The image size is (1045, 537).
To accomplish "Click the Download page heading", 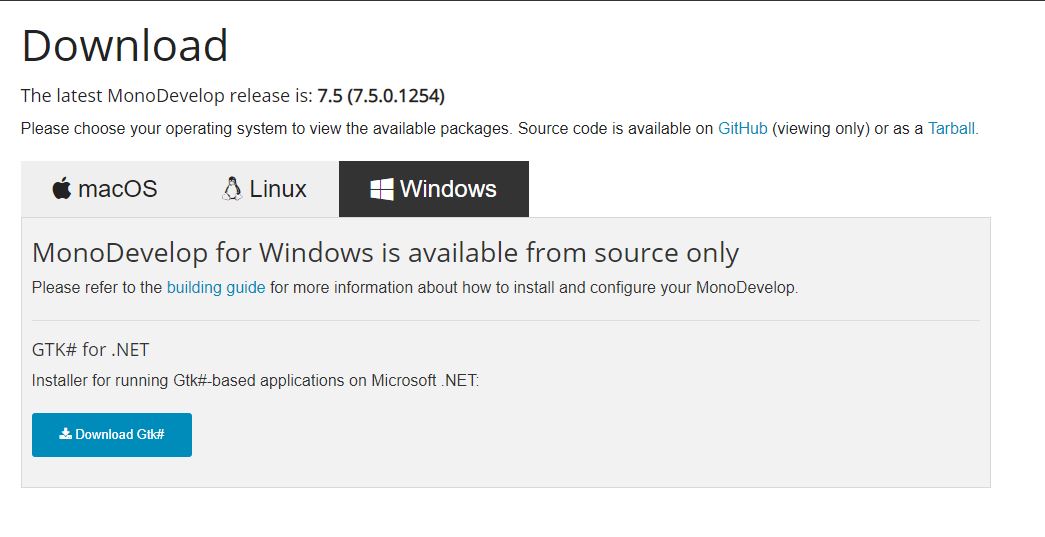I will point(125,46).
